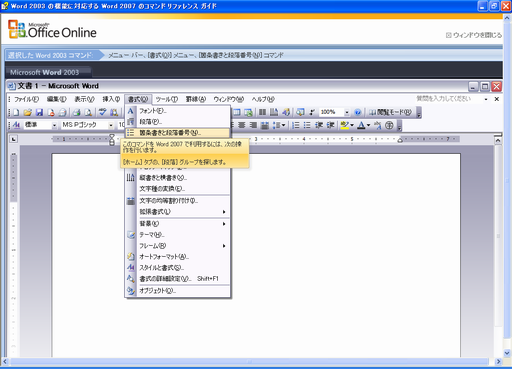Click the Print Preview magnifier icon
The height and width of the screenshot is (369, 512).
point(88,112)
